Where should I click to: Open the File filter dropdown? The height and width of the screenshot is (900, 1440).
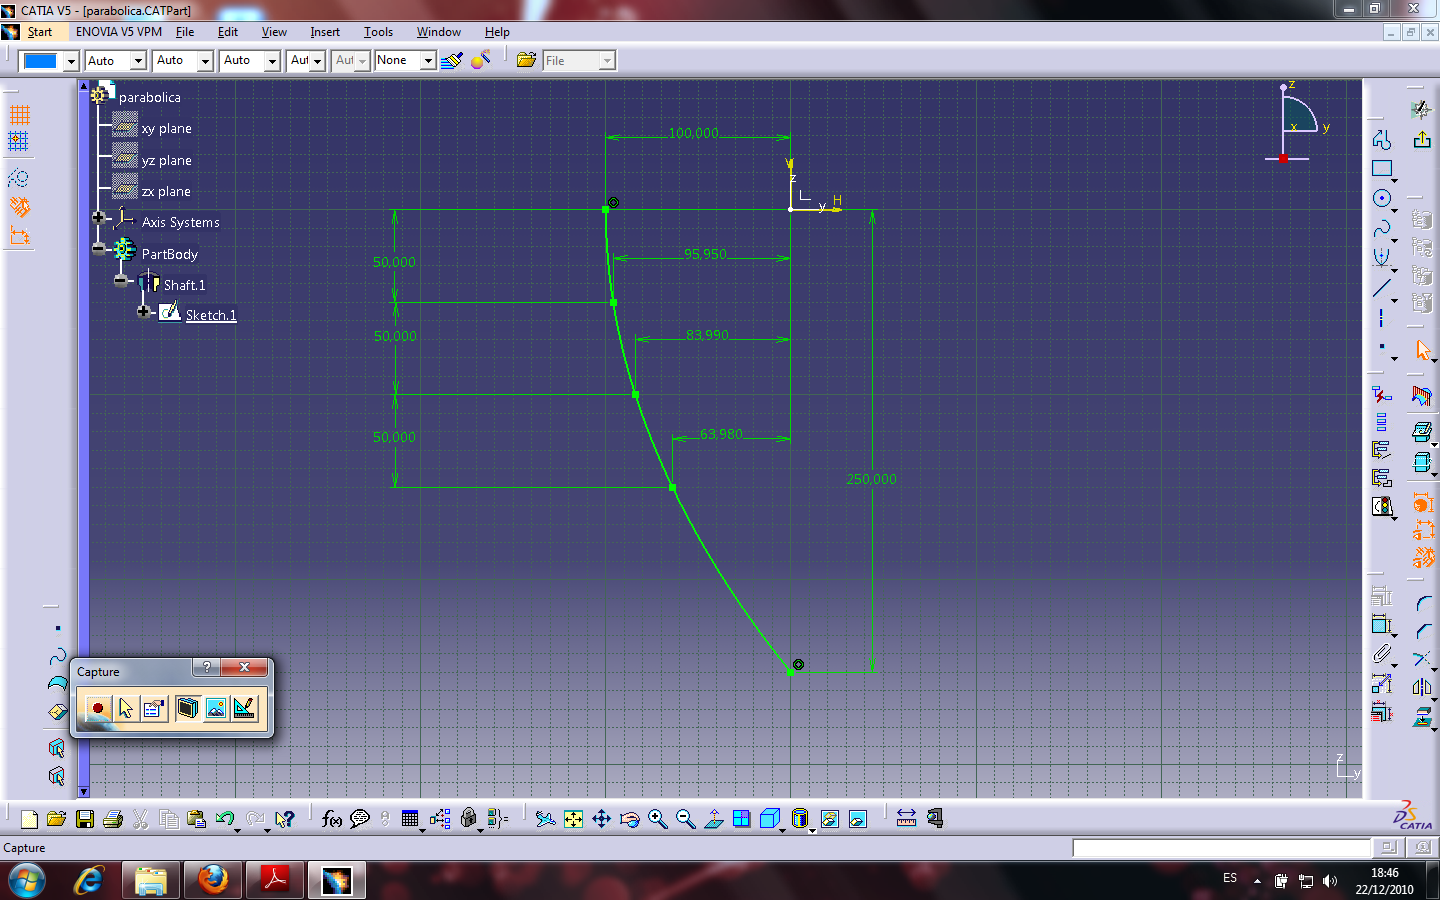607,61
